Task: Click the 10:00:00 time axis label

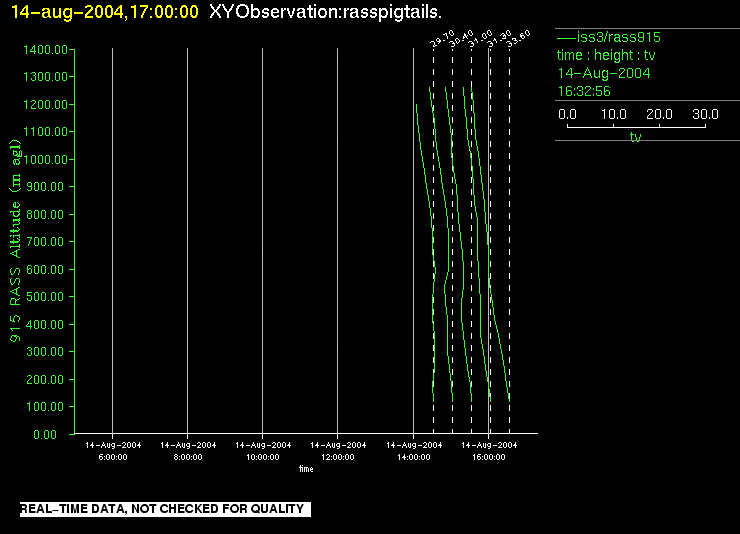Action: 263,457
